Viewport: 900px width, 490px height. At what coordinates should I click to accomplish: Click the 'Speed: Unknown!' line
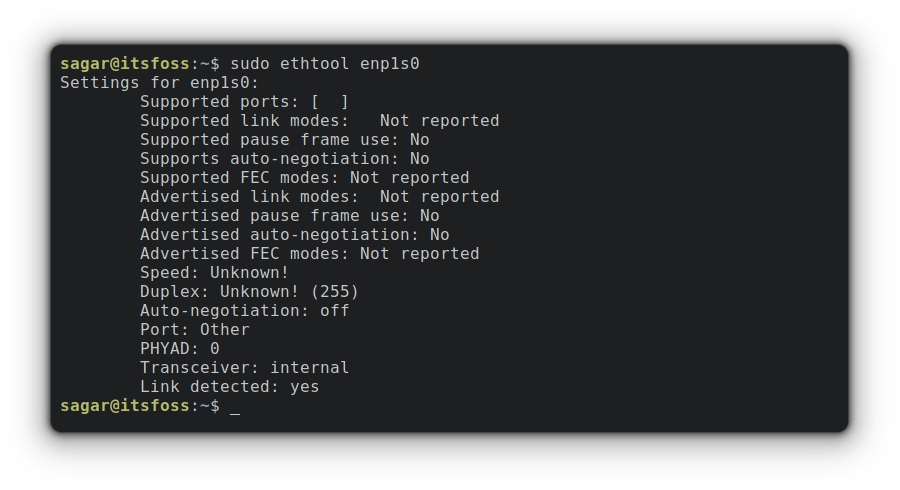[214, 273]
